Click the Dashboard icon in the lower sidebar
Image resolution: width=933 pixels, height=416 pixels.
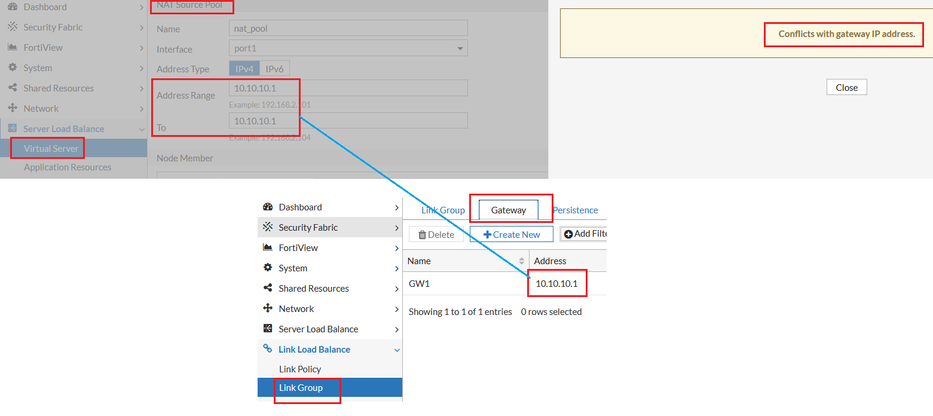tap(268, 207)
